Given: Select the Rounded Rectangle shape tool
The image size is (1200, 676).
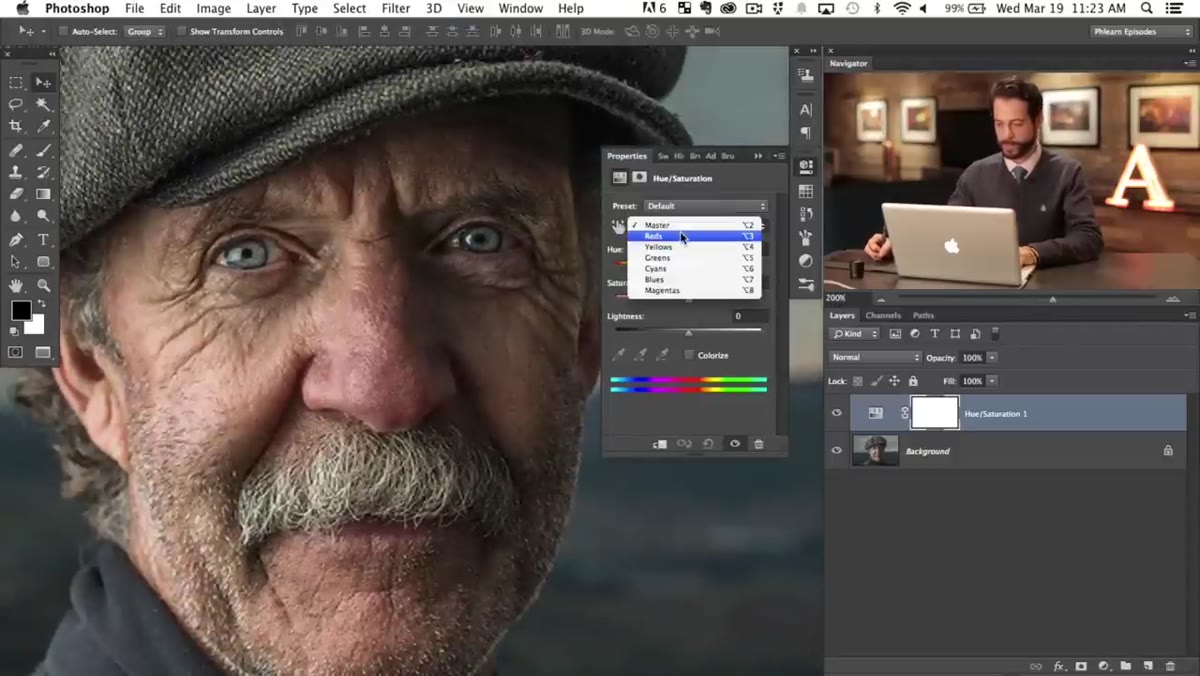Looking at the screenshot, I should tap(43, 262).
